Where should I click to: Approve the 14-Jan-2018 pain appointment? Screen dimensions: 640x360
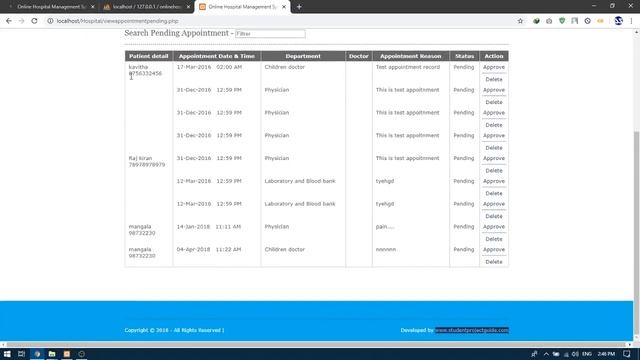pyautogui.click(x=493, y=227)
